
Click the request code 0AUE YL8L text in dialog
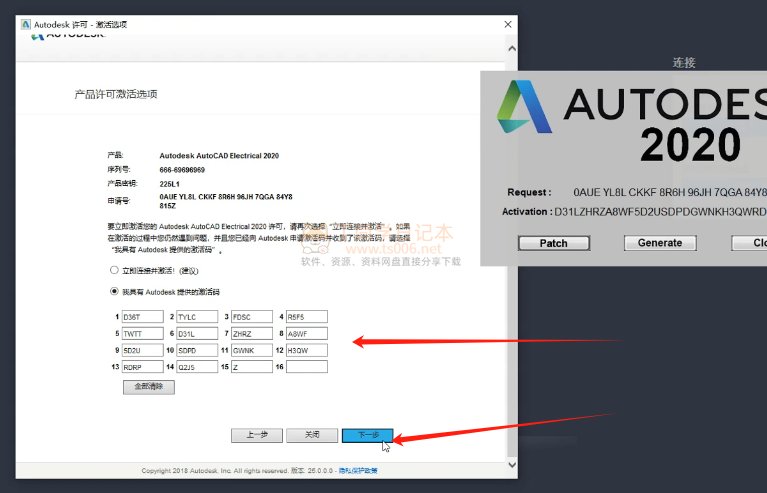point(226,201)
